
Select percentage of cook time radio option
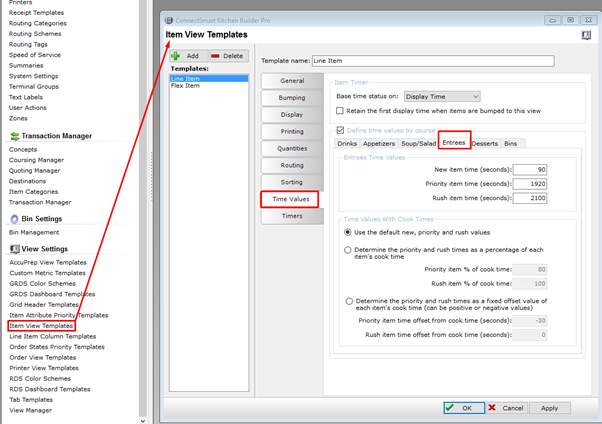[x=347, y=250]
